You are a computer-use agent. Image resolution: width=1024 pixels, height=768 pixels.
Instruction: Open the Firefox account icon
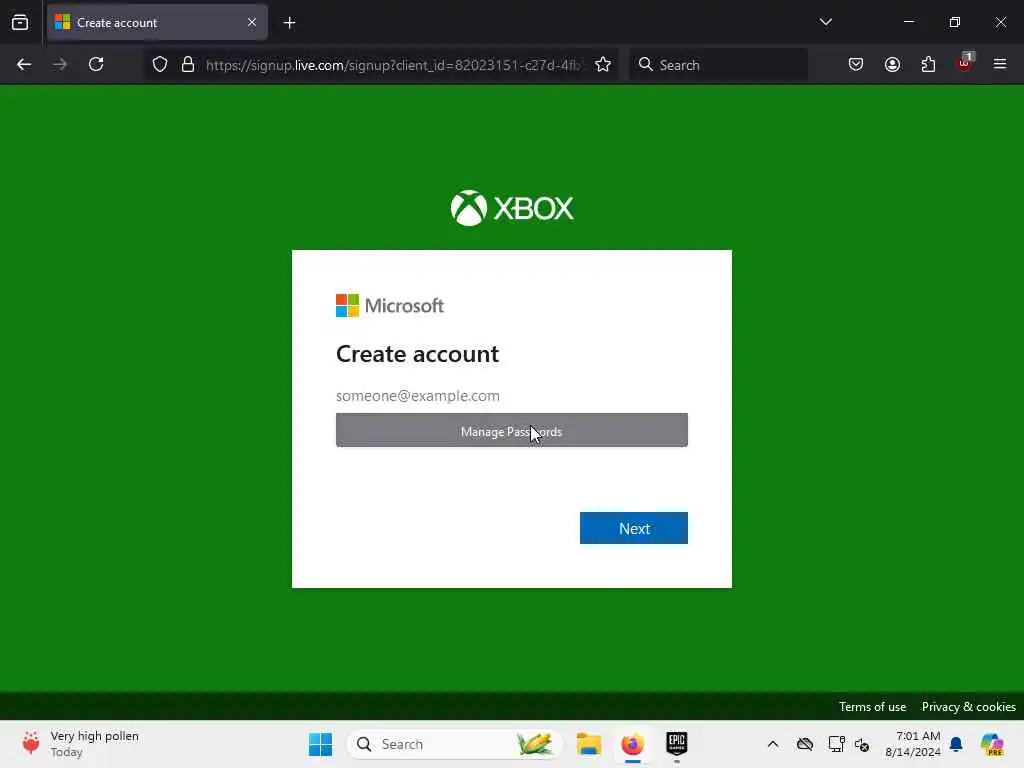coord(892,64)
